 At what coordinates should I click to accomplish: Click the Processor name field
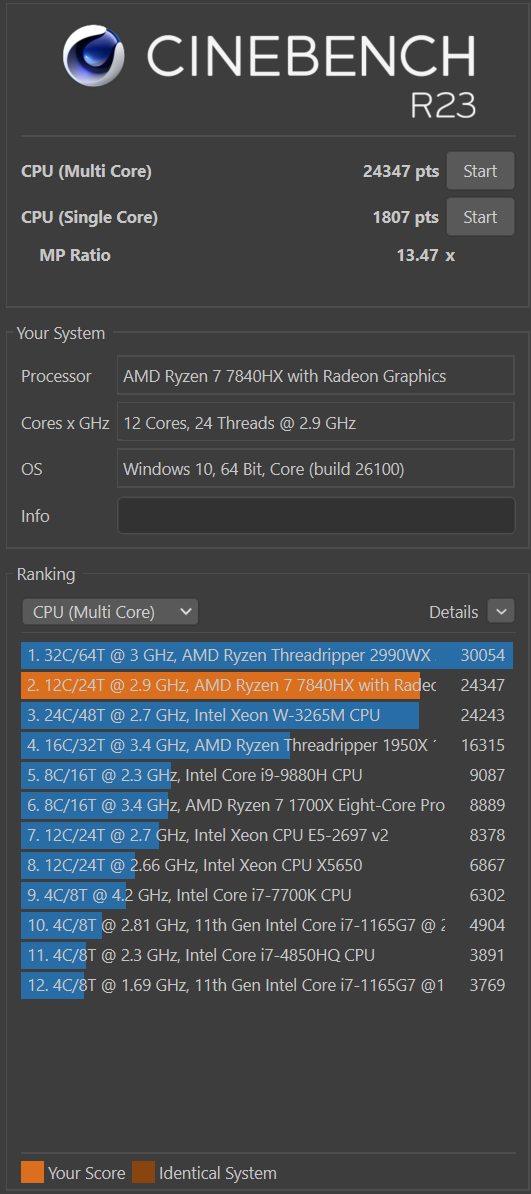tap(316, 375)
